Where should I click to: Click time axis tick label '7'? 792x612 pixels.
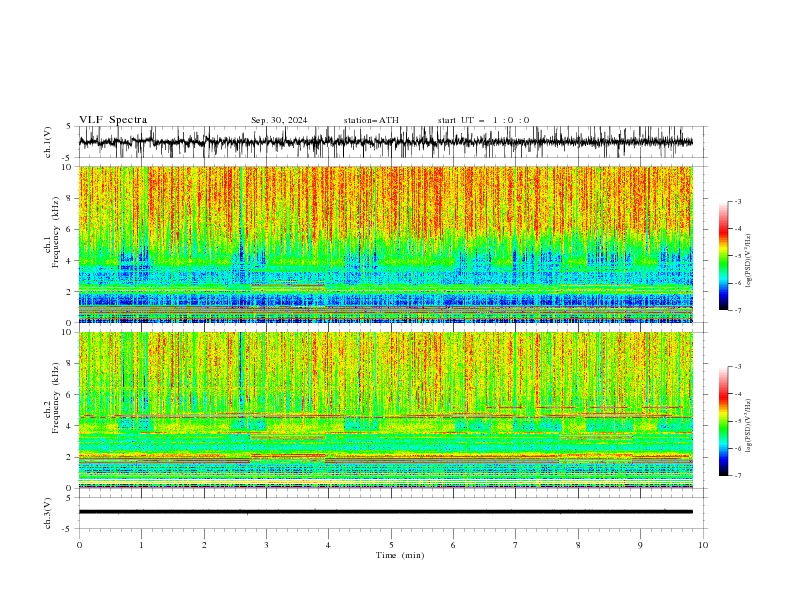point(516,545)
